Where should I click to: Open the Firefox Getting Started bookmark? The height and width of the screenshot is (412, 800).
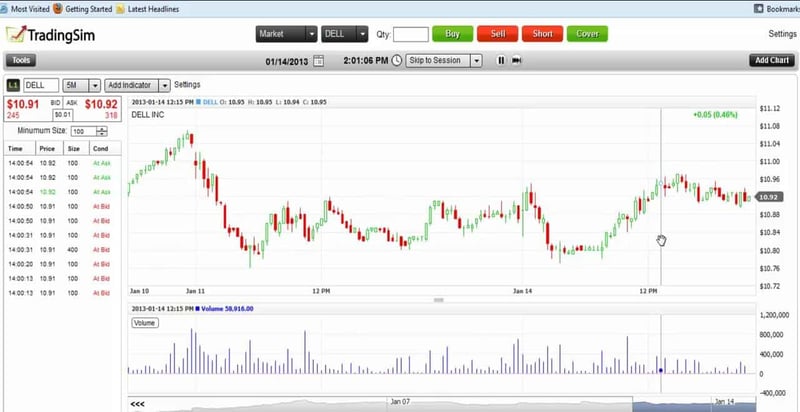(83, 9)
